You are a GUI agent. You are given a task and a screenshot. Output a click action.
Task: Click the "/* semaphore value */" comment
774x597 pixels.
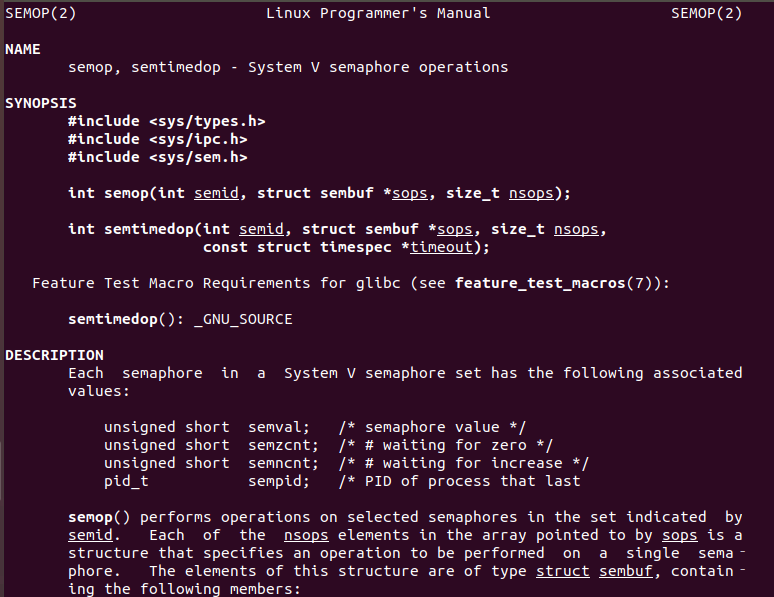point(432,427)
